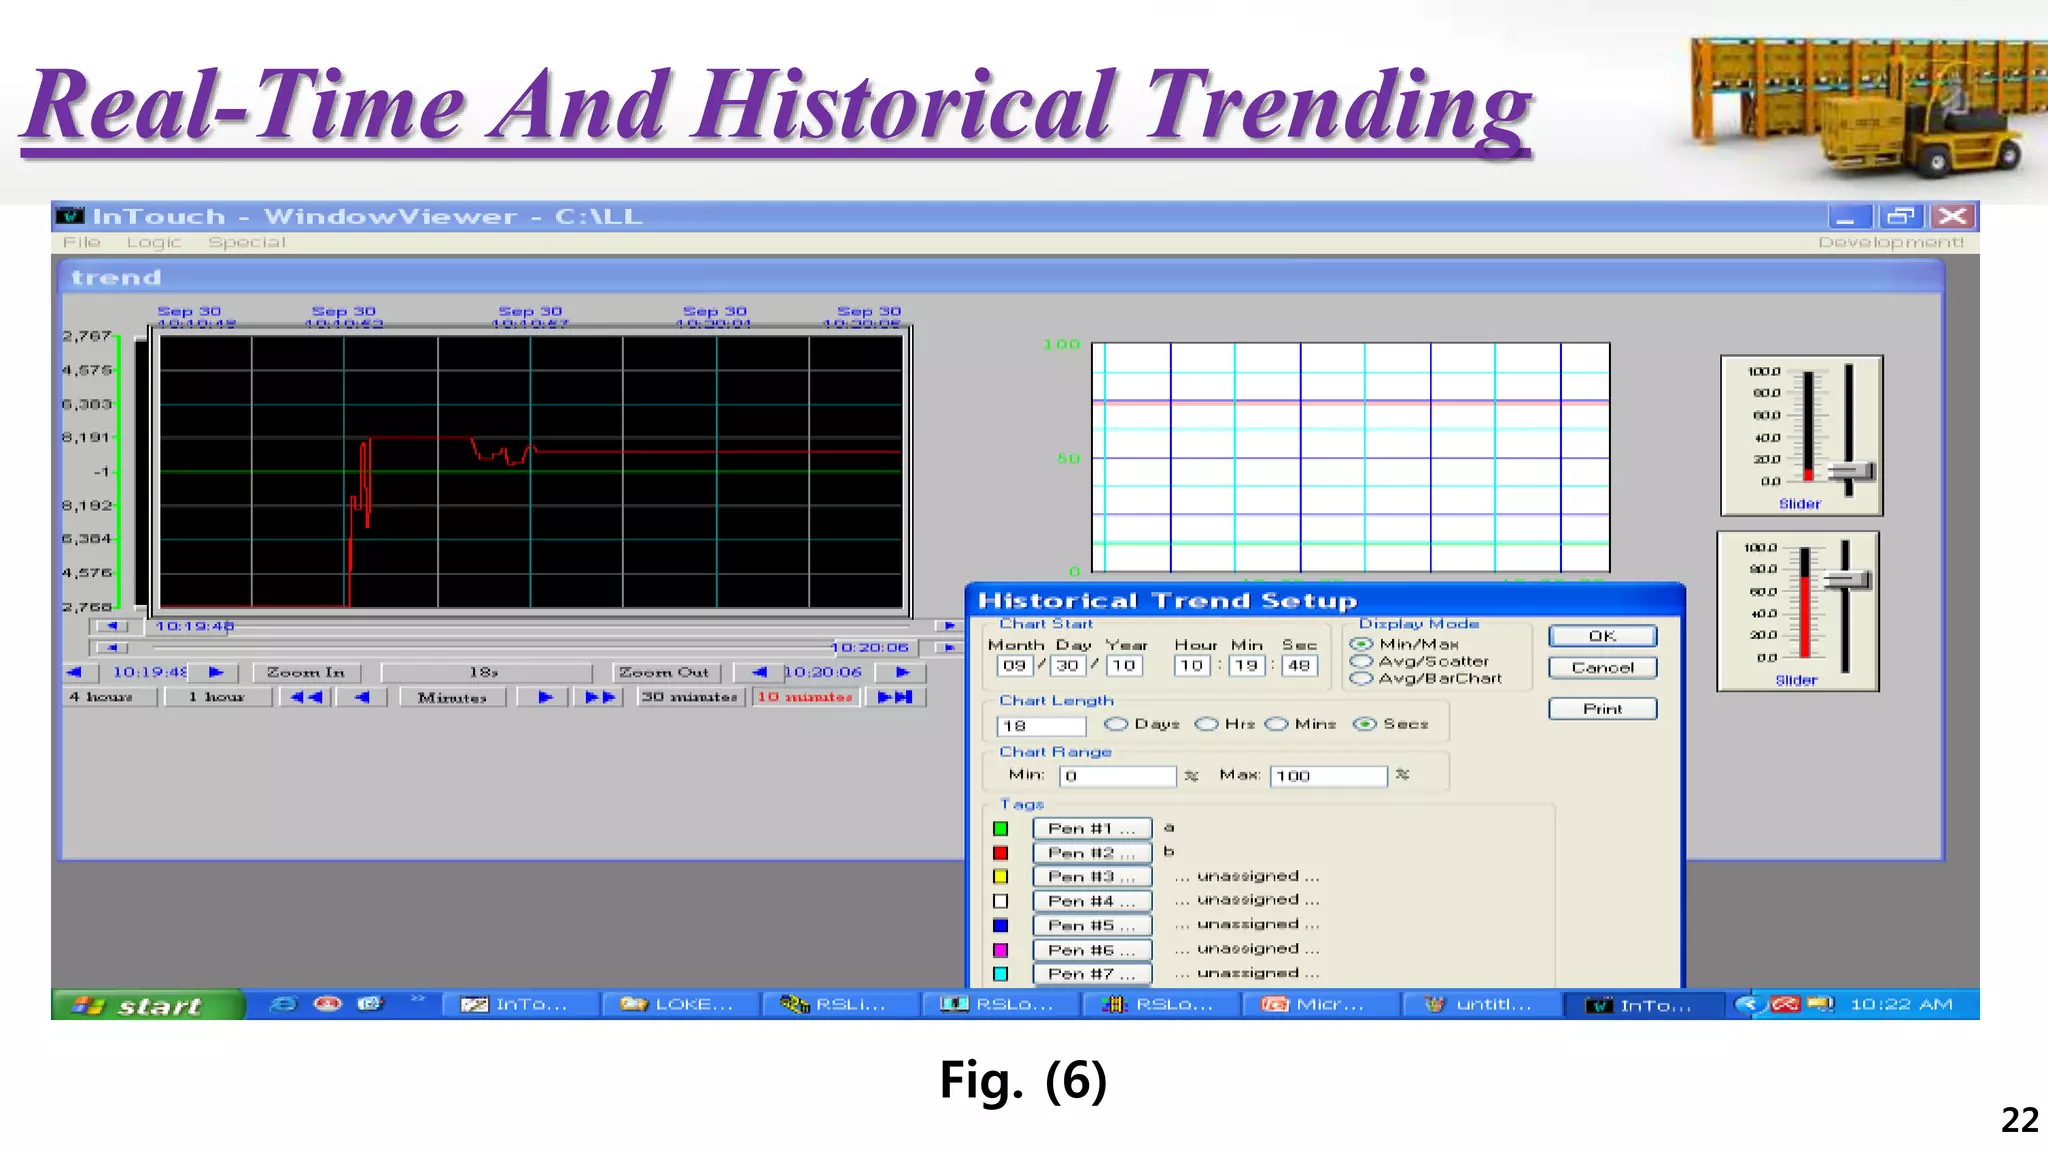This screenshot has width=2048, height=1152.
Task: Click the Chart Length value field 18
Action: [1041, 726]
